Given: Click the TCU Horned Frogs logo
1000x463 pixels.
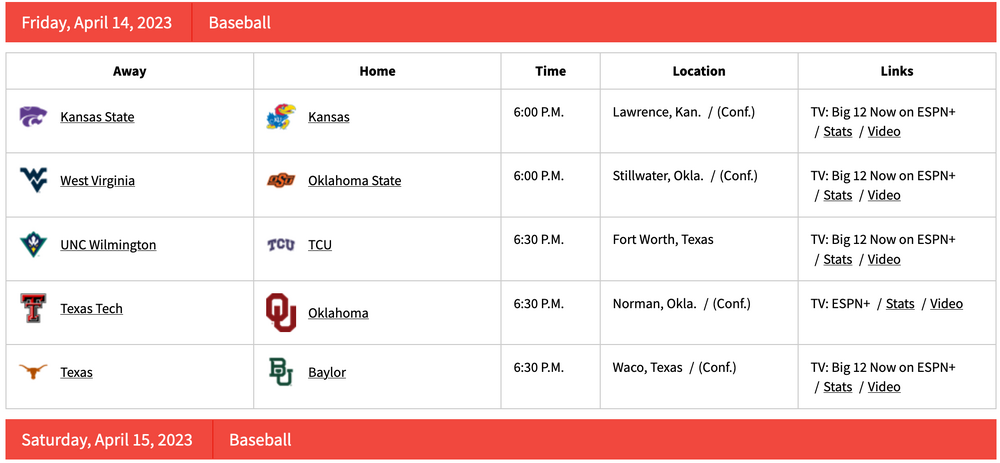Looking at the screenshot, I should 281,245.
